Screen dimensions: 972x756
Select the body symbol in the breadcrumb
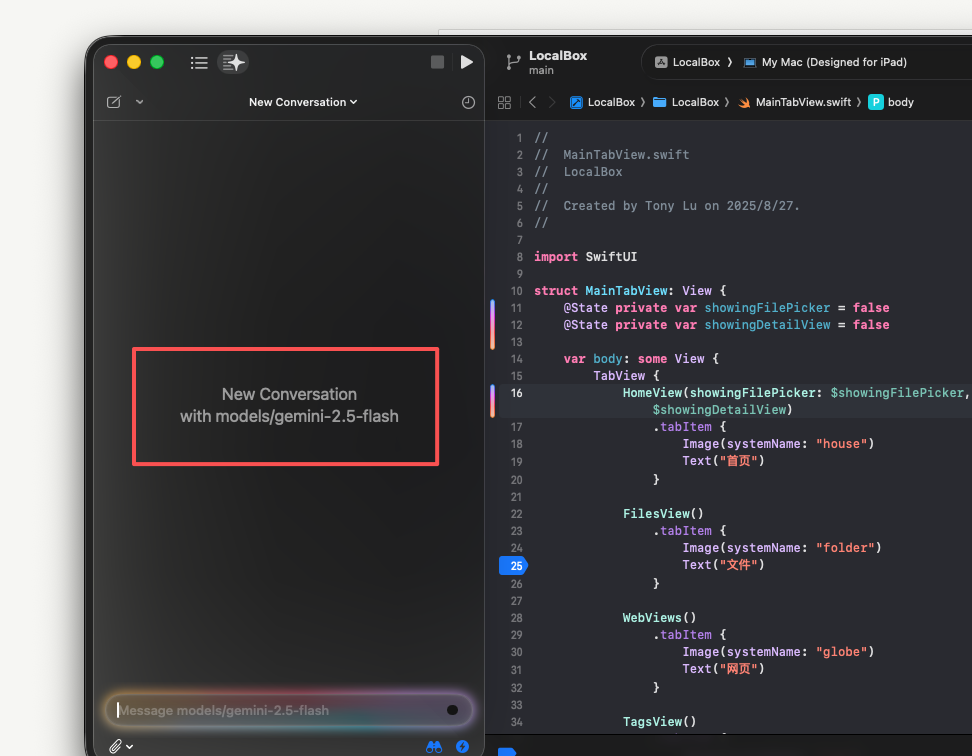pos(891,102)
